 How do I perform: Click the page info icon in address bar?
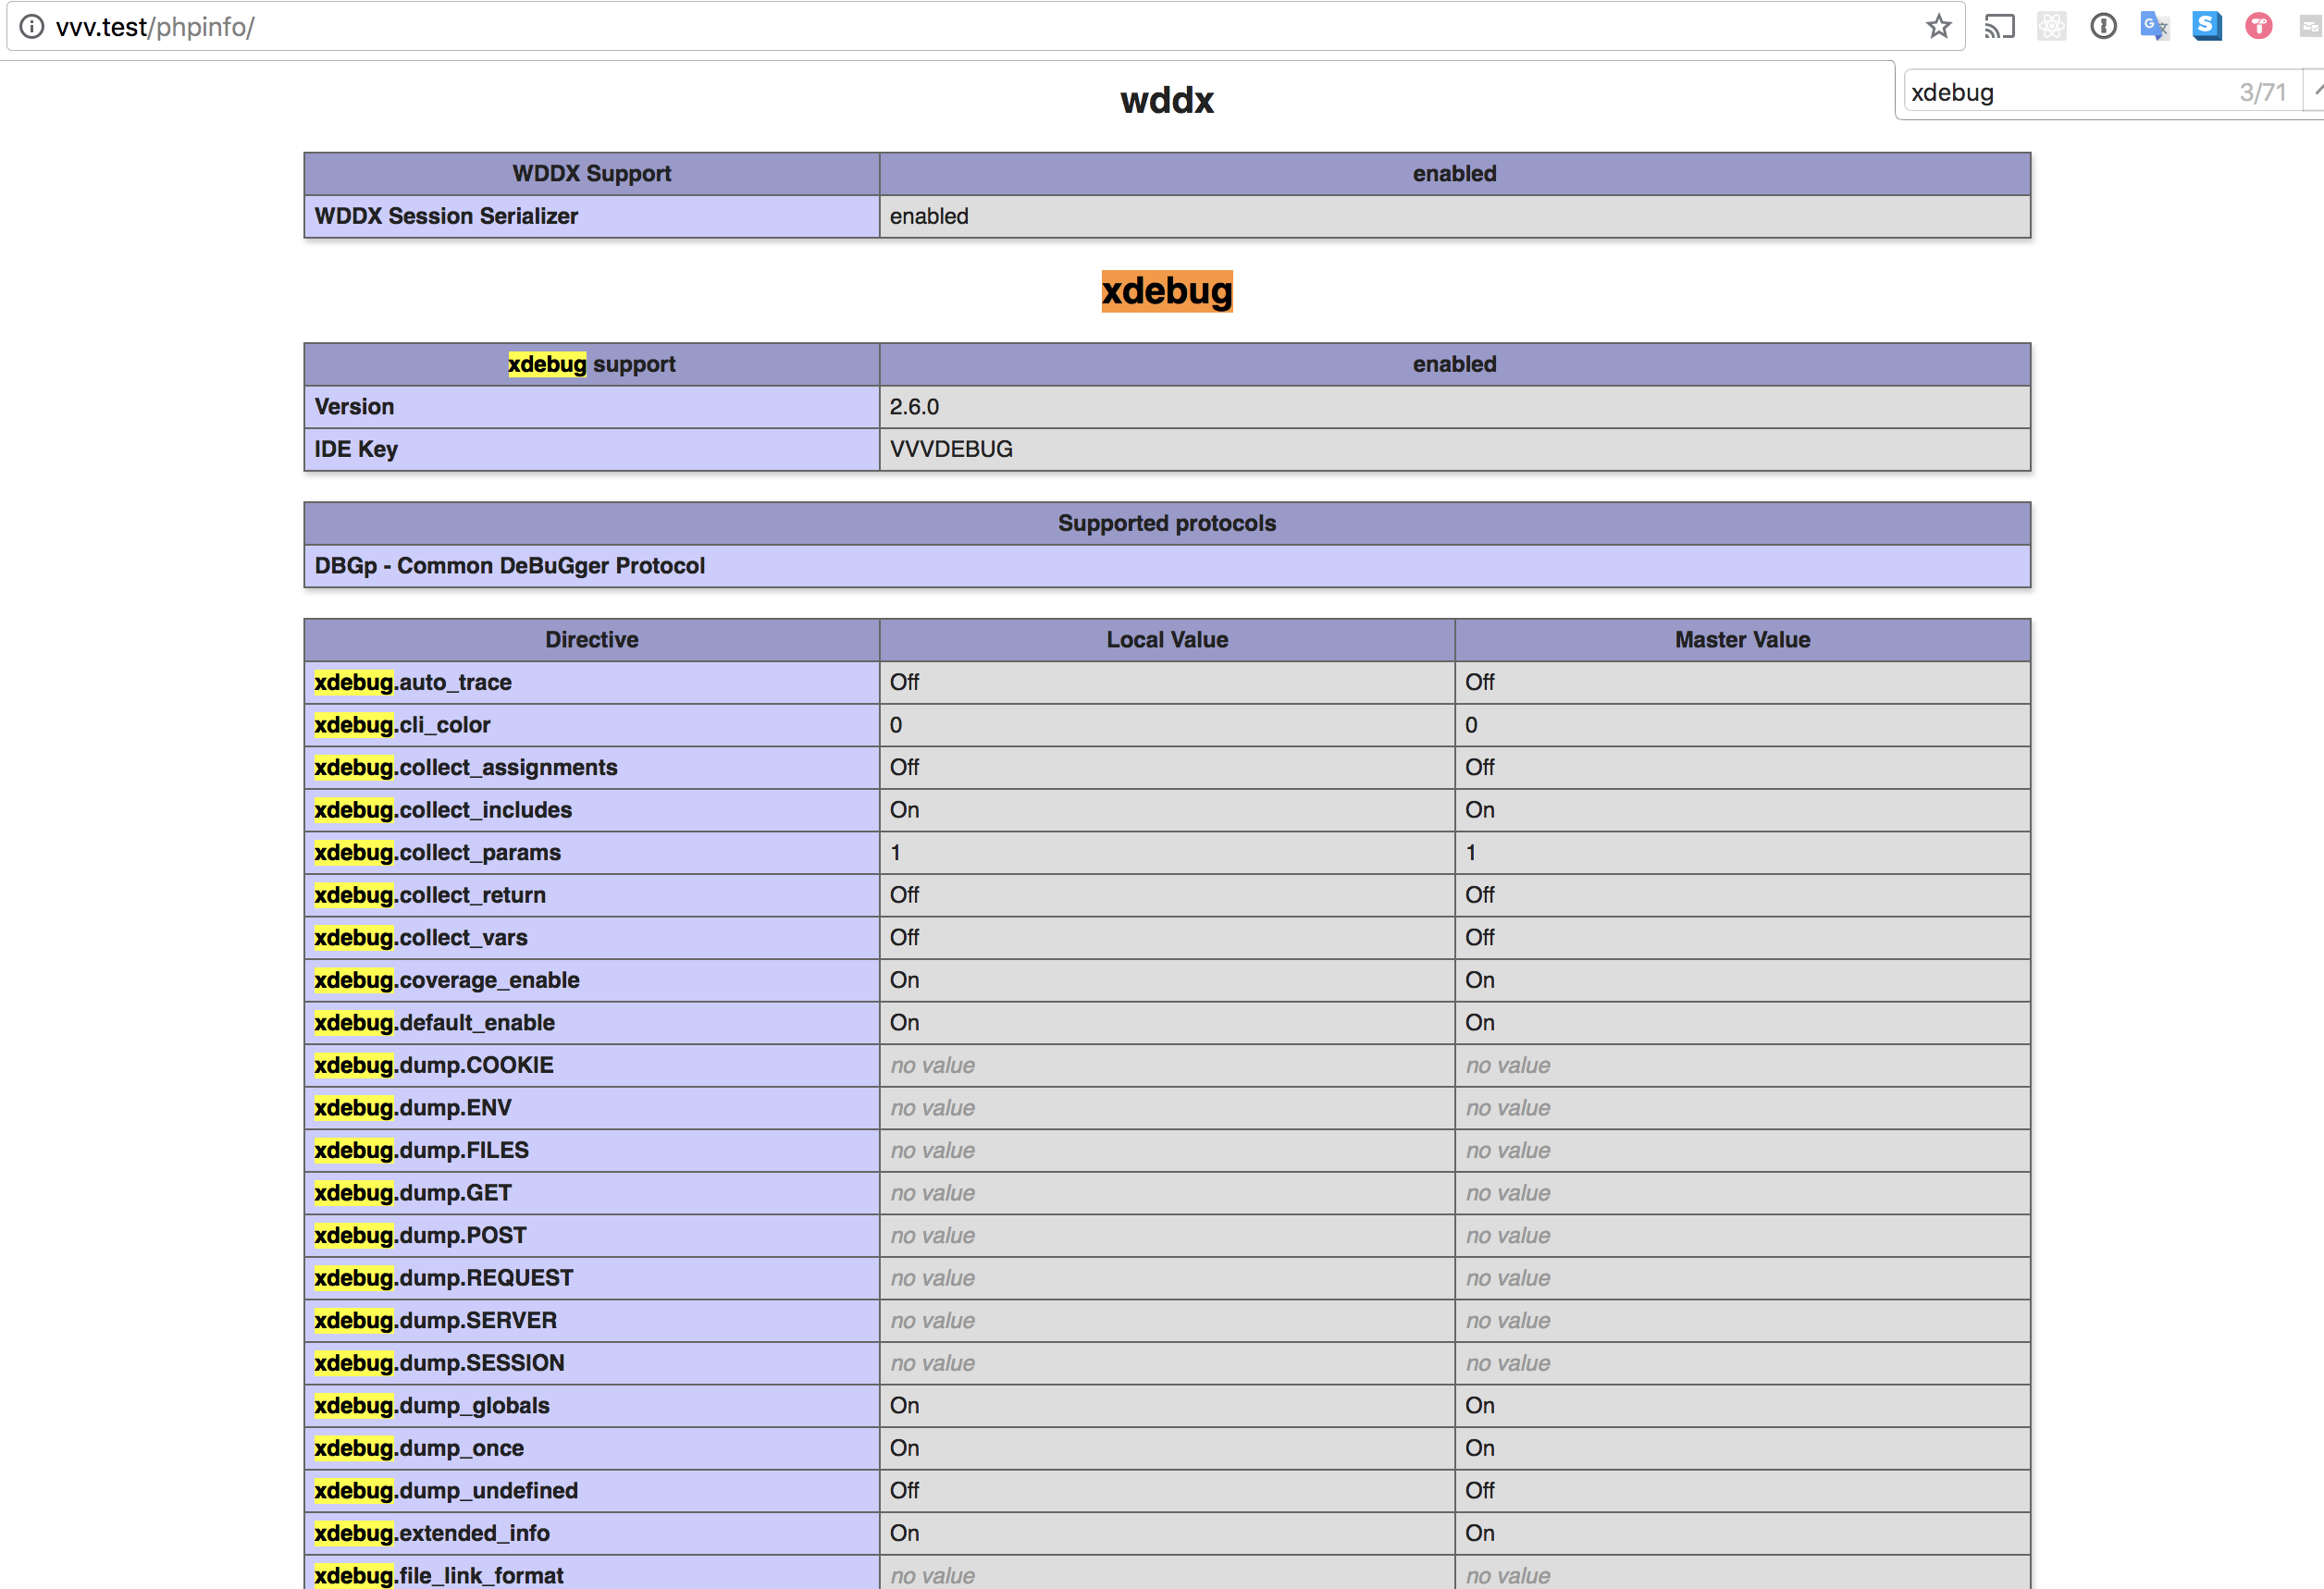[x=32, y=26]
